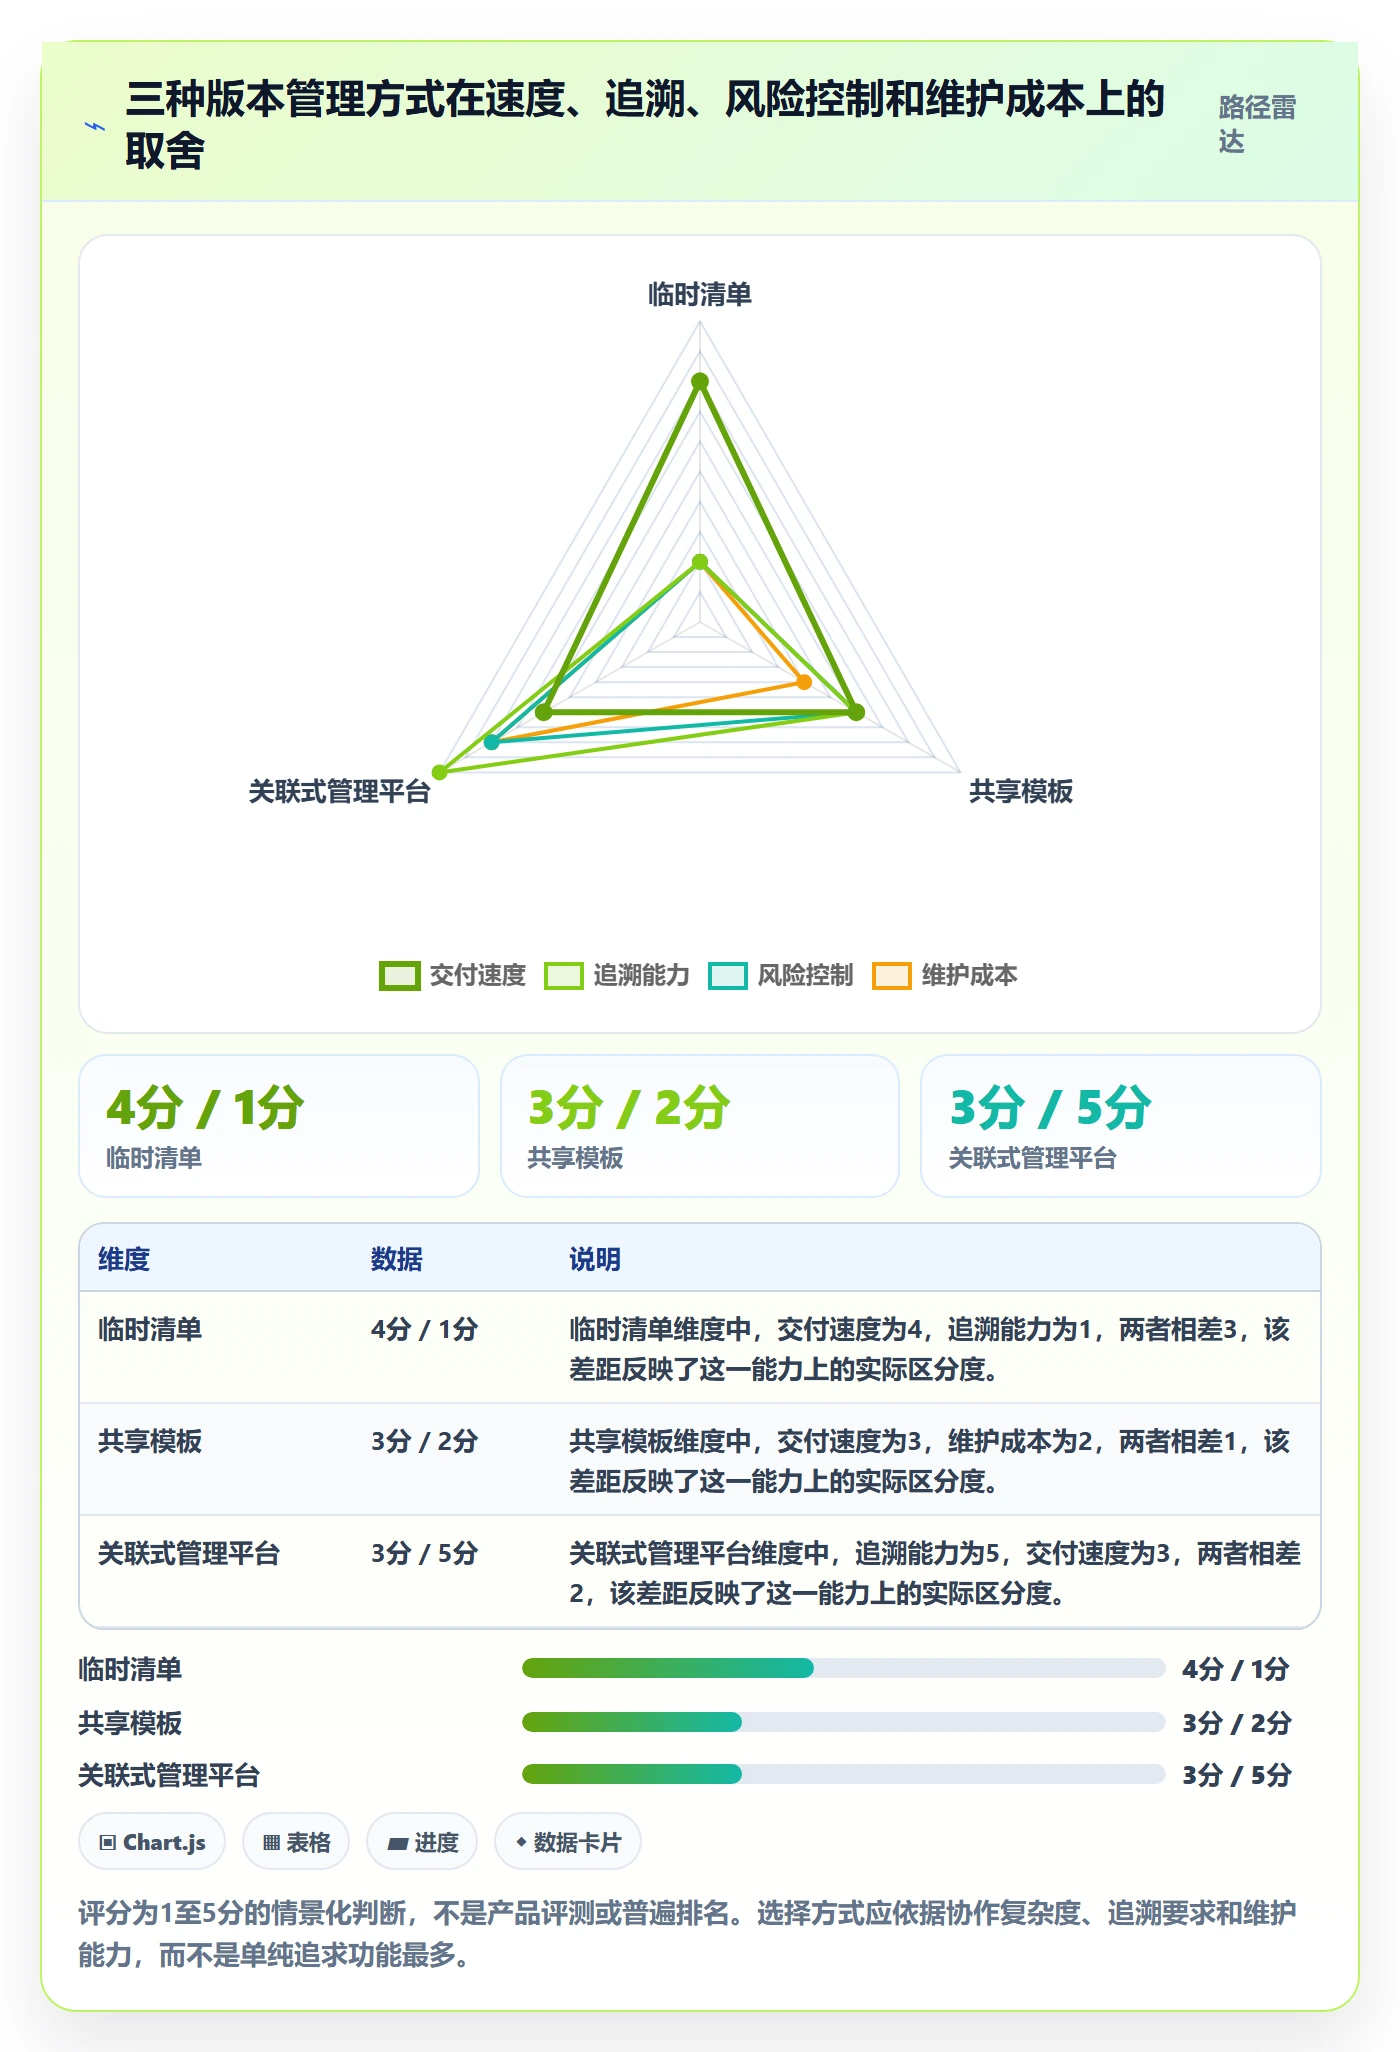Viewport: 1400px width, 2052px height.
Task: Click the footnote starting with 评分为1至5分
Action: click(x=688, y=1933)
